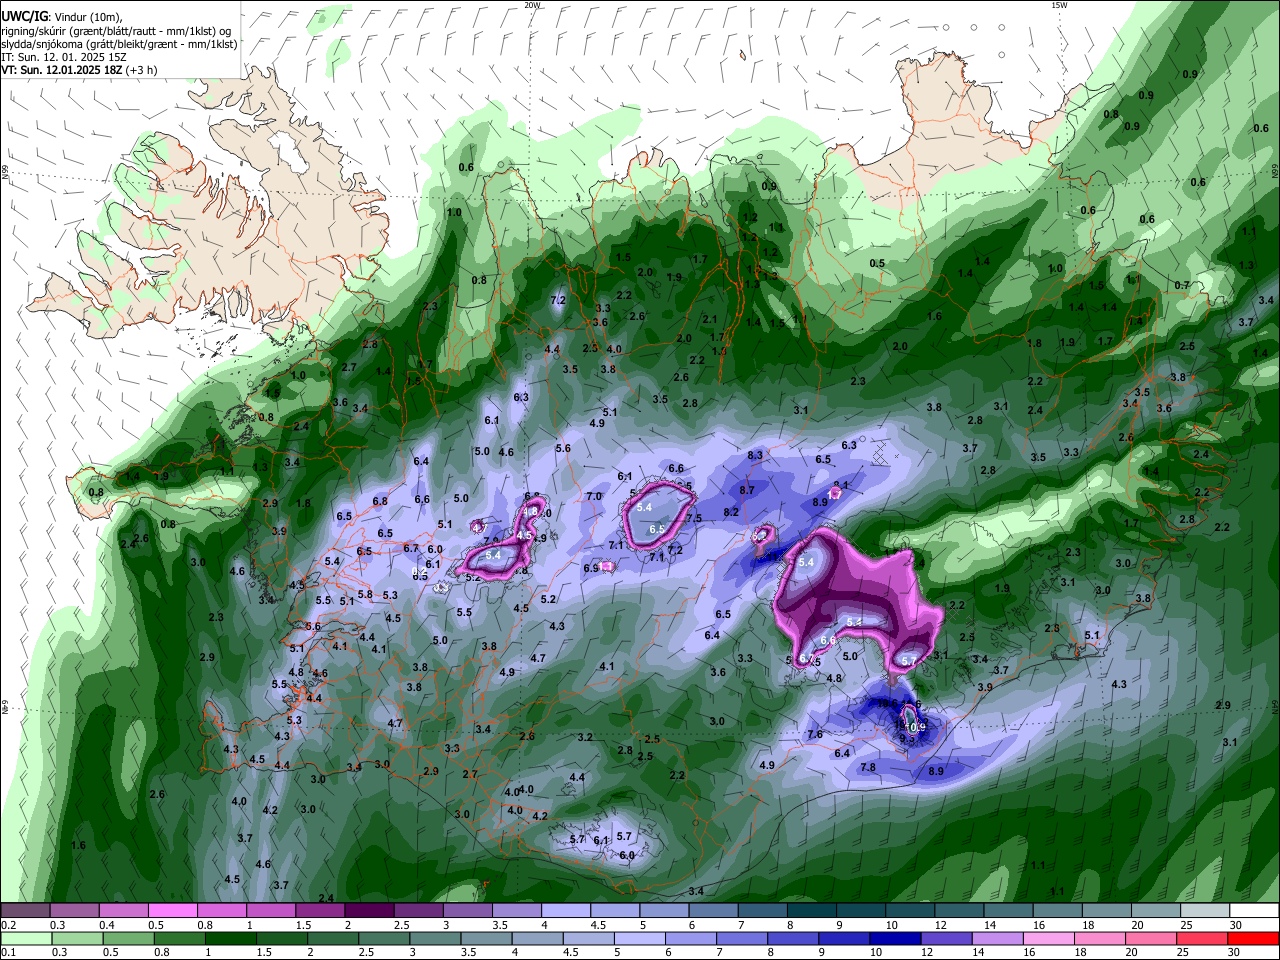Click the dark teal 8 swatch on upper scale
1280x960 pixels.
pos(811,911)
